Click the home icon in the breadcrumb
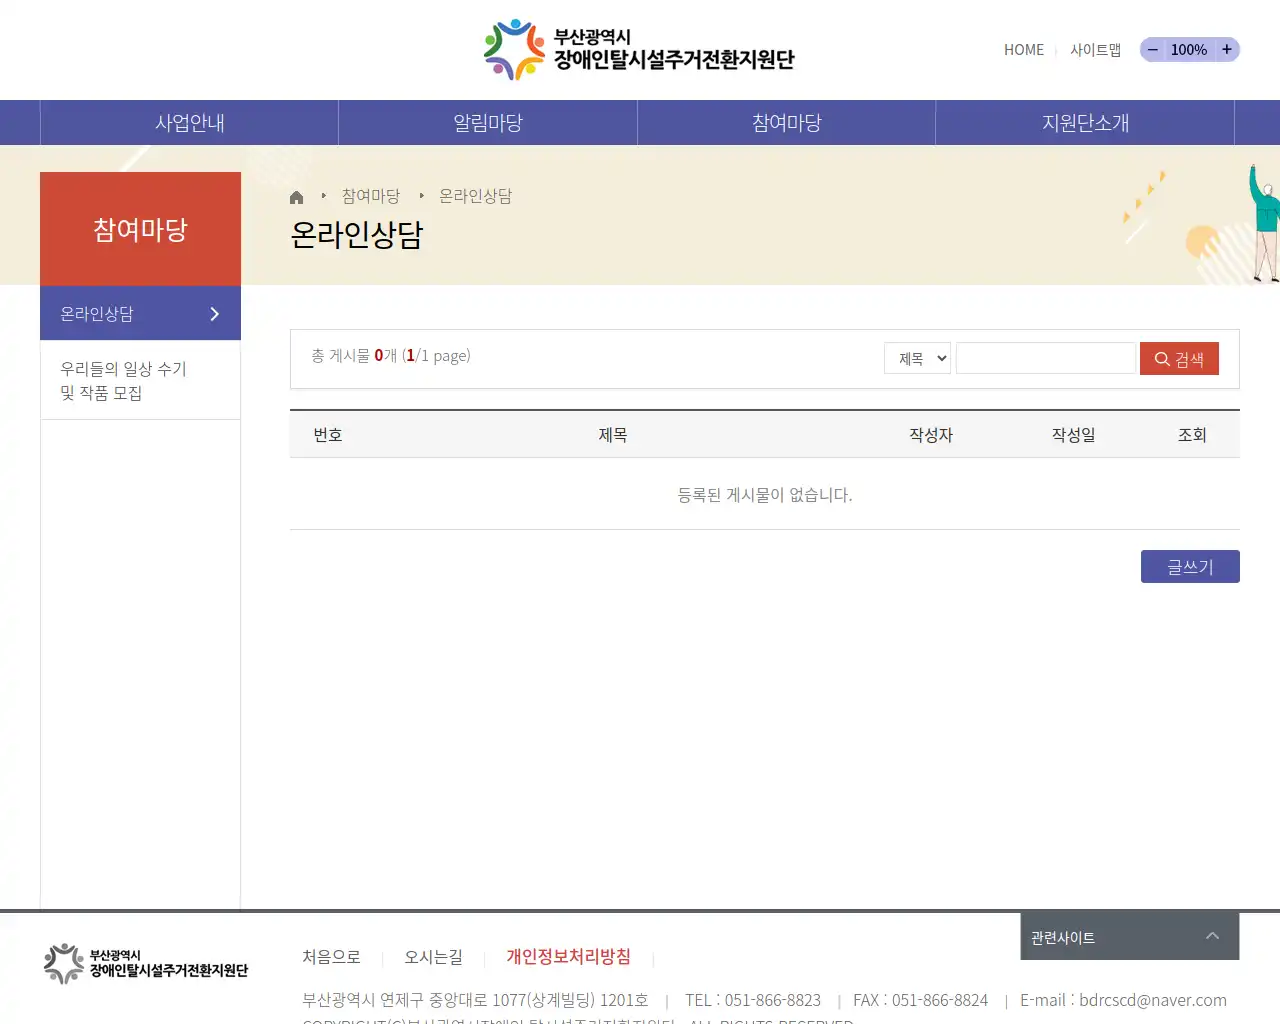 click(296, 197)
